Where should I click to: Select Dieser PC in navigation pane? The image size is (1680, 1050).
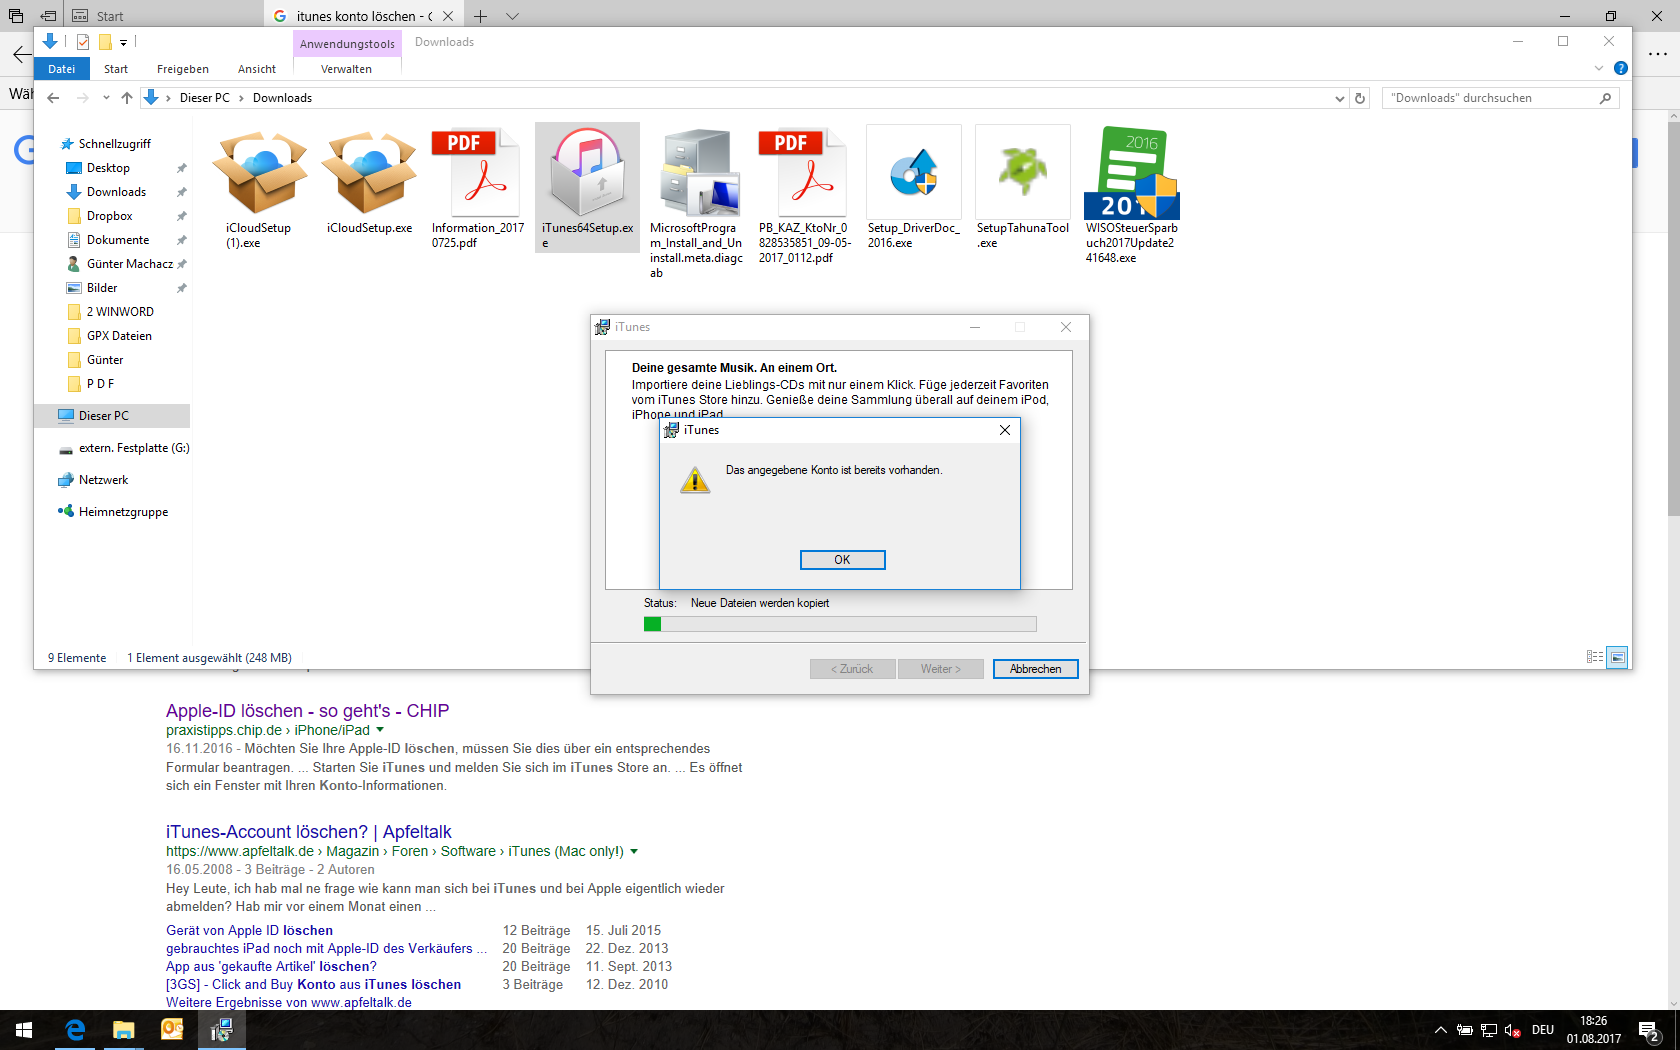(x=104, y=416)
